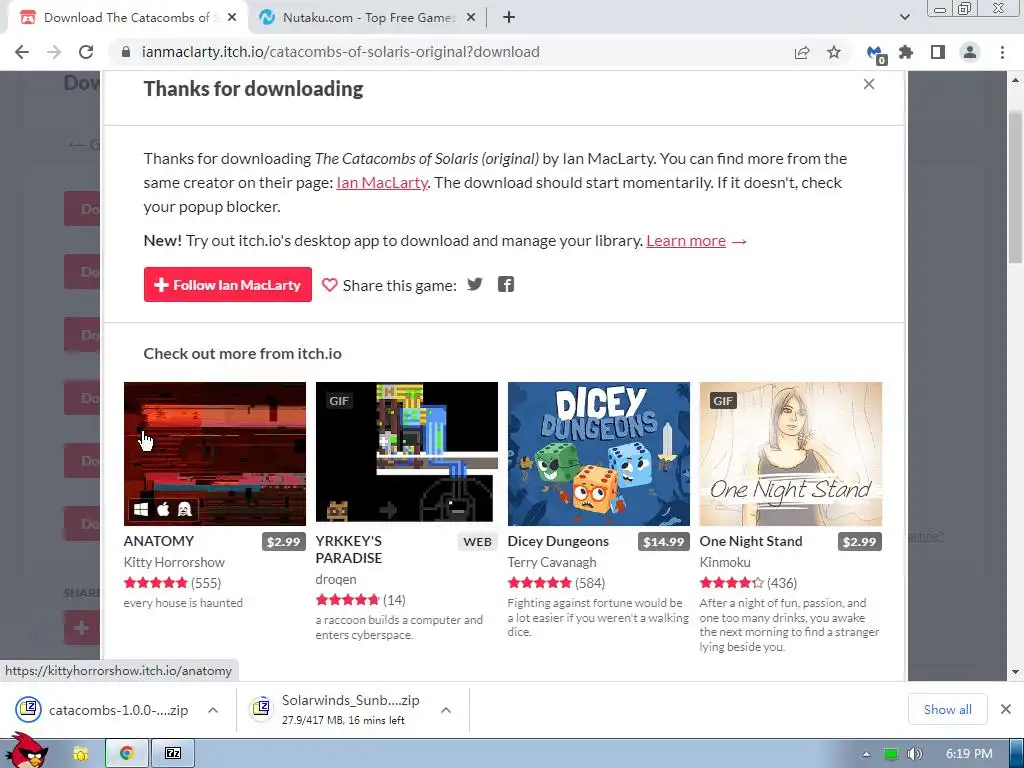Image resolution: width=1024 pixels, height=768 pixels.
Task: Click the ANATOMY title link
Action: [x=159, y=541]
